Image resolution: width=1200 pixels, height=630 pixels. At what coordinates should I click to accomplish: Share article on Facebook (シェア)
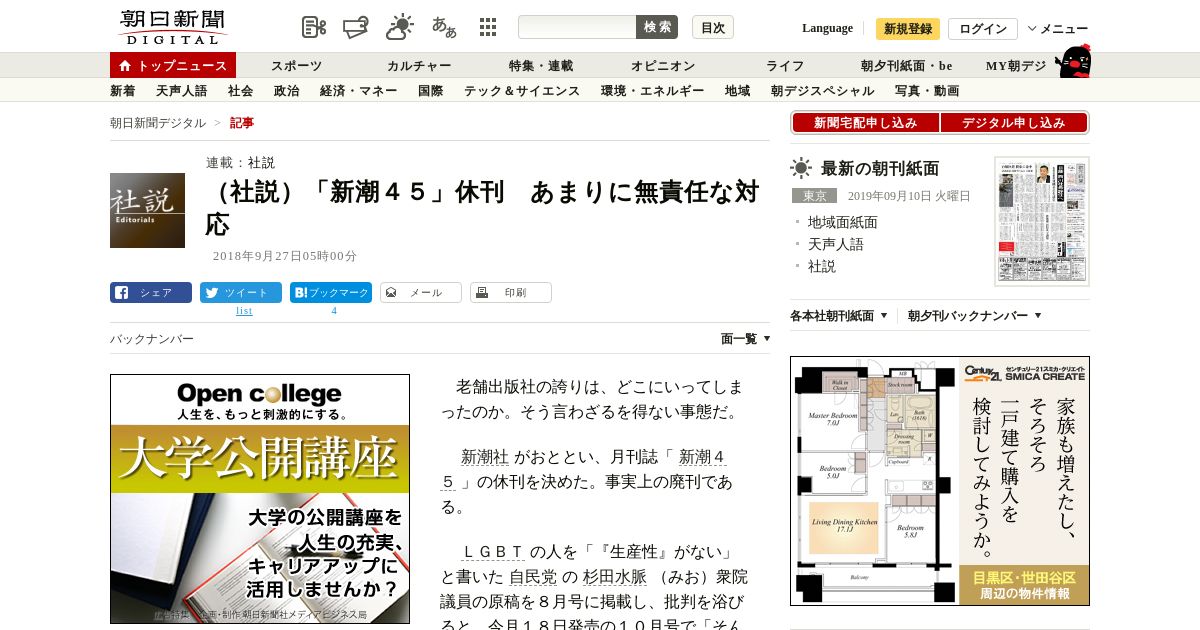tap(151, 293)
